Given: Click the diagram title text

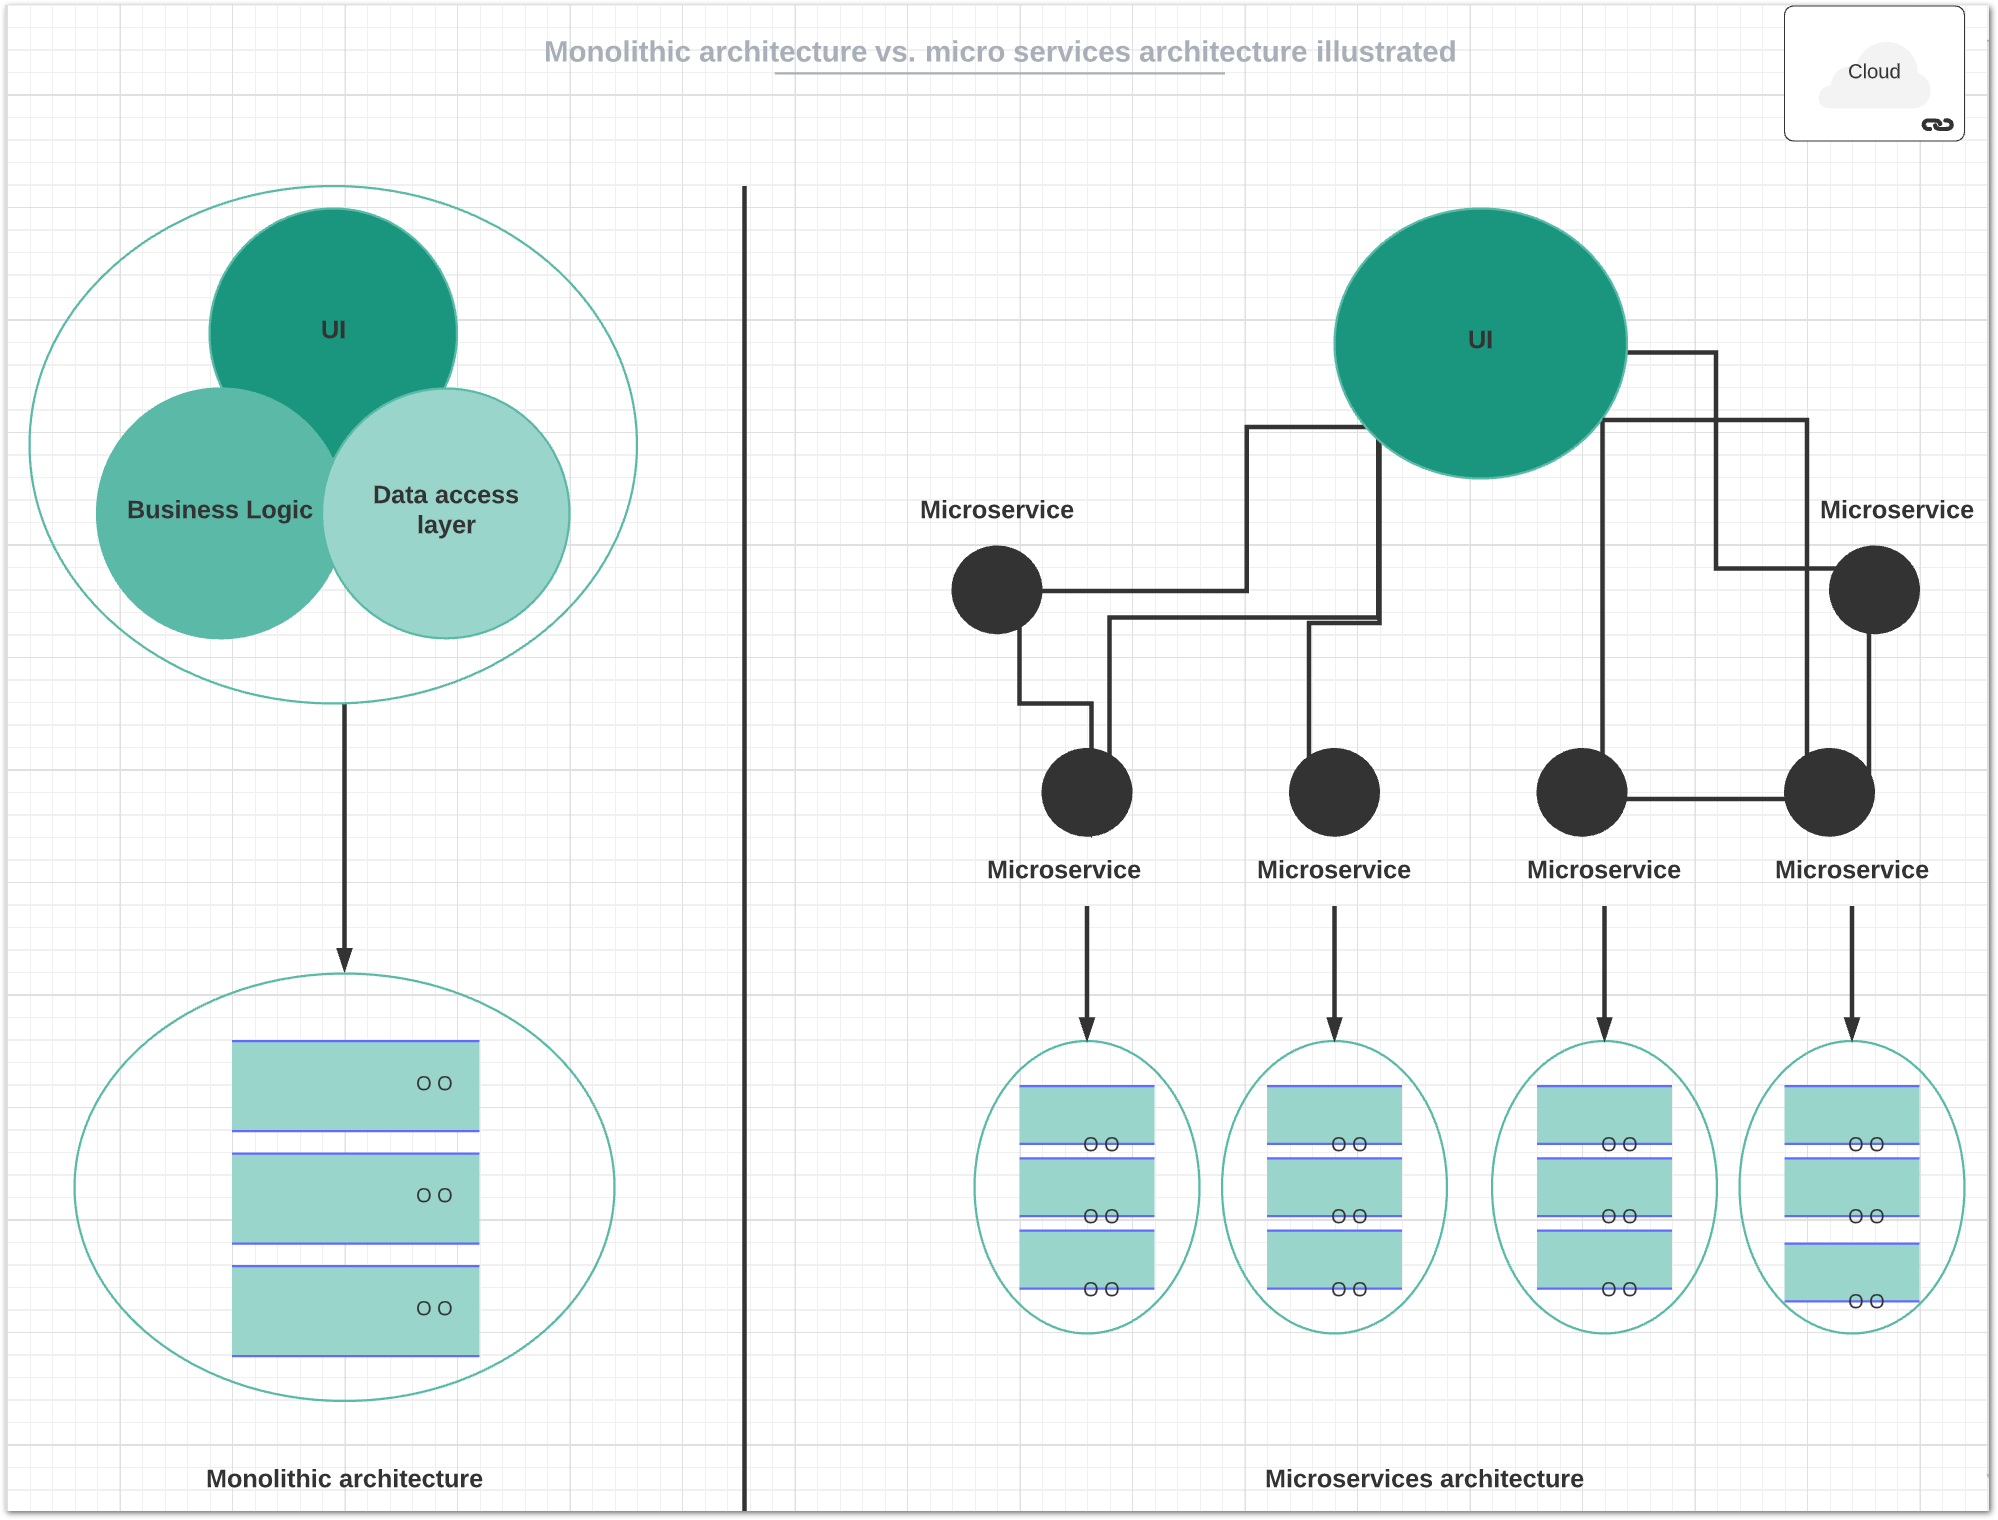Looking at the screenshot, I should tap(999, 52).
